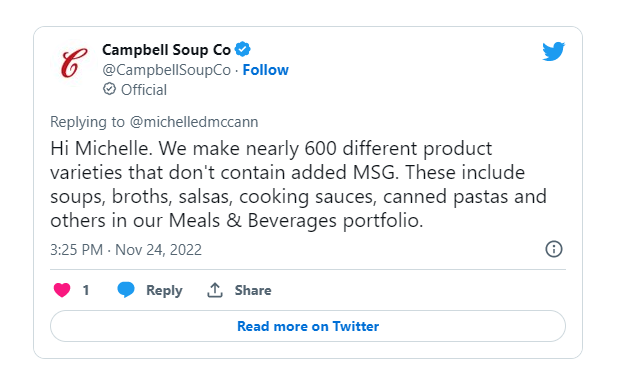Click the share upload arrow icon
This screenshot has width=623, height=376.
pyautogui.click(x=215, y=290)
